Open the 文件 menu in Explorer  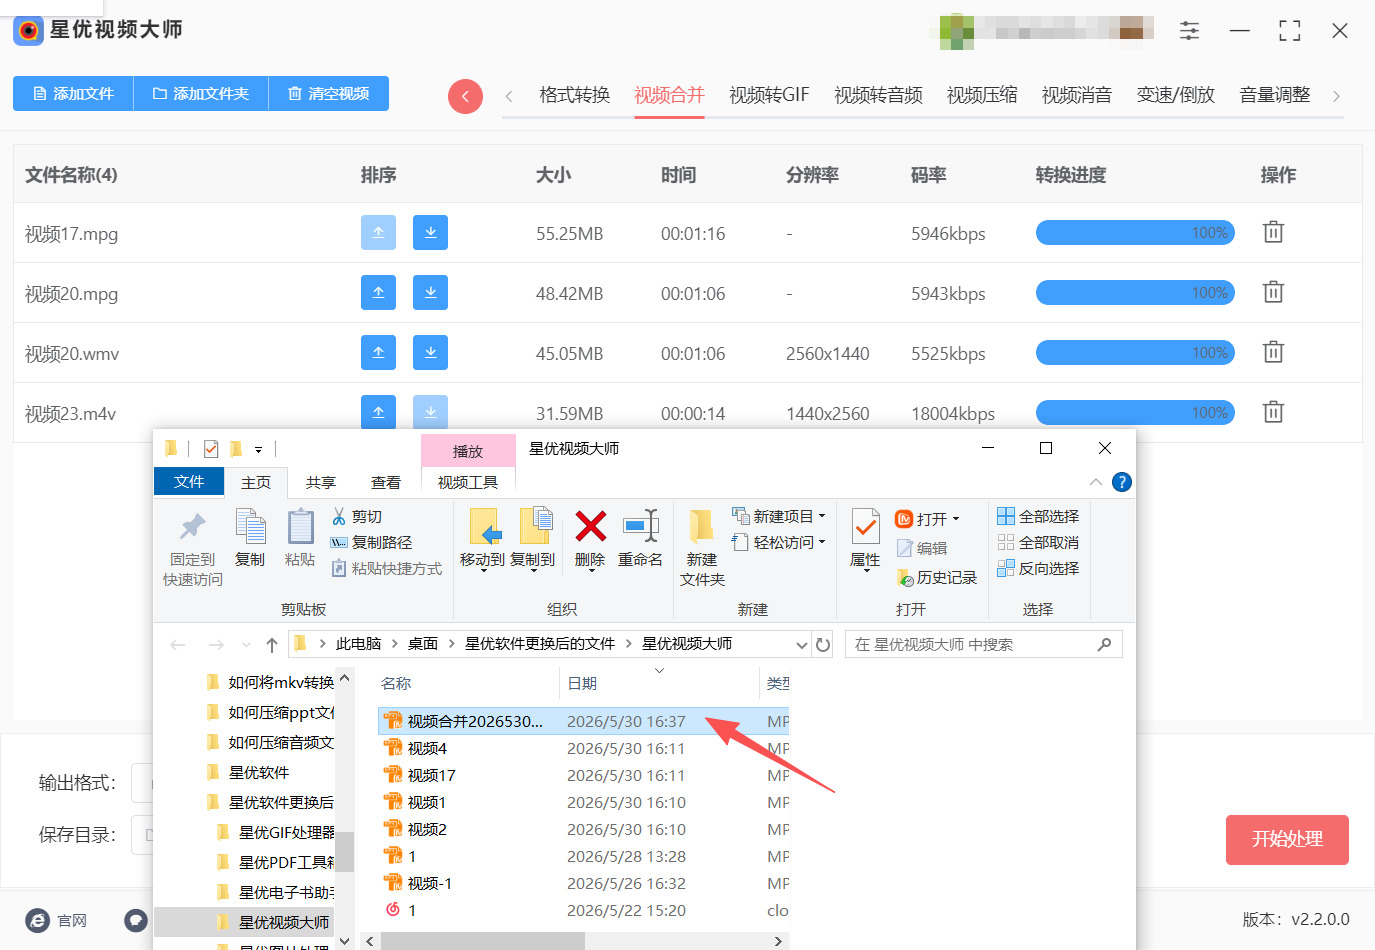pyautogui.click(x=189, y=482)
